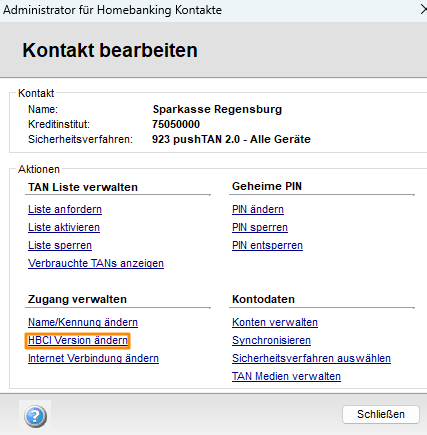
Task: Click the Kreditinstitut value 75050000
Action: coord(176,124)
